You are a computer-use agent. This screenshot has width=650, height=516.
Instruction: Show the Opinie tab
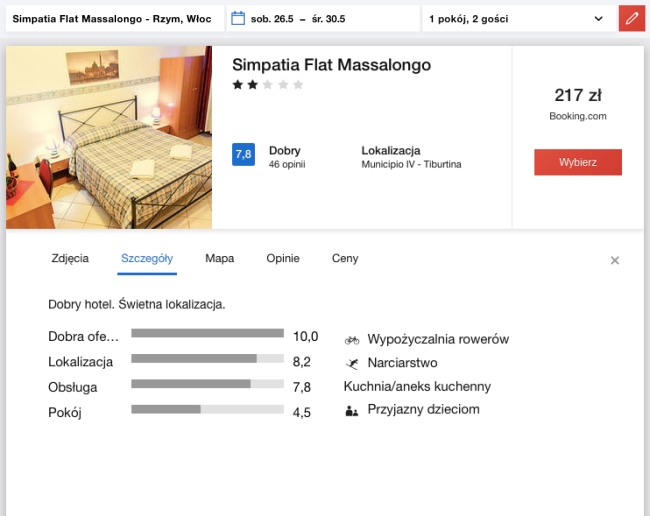pos(283,259)
